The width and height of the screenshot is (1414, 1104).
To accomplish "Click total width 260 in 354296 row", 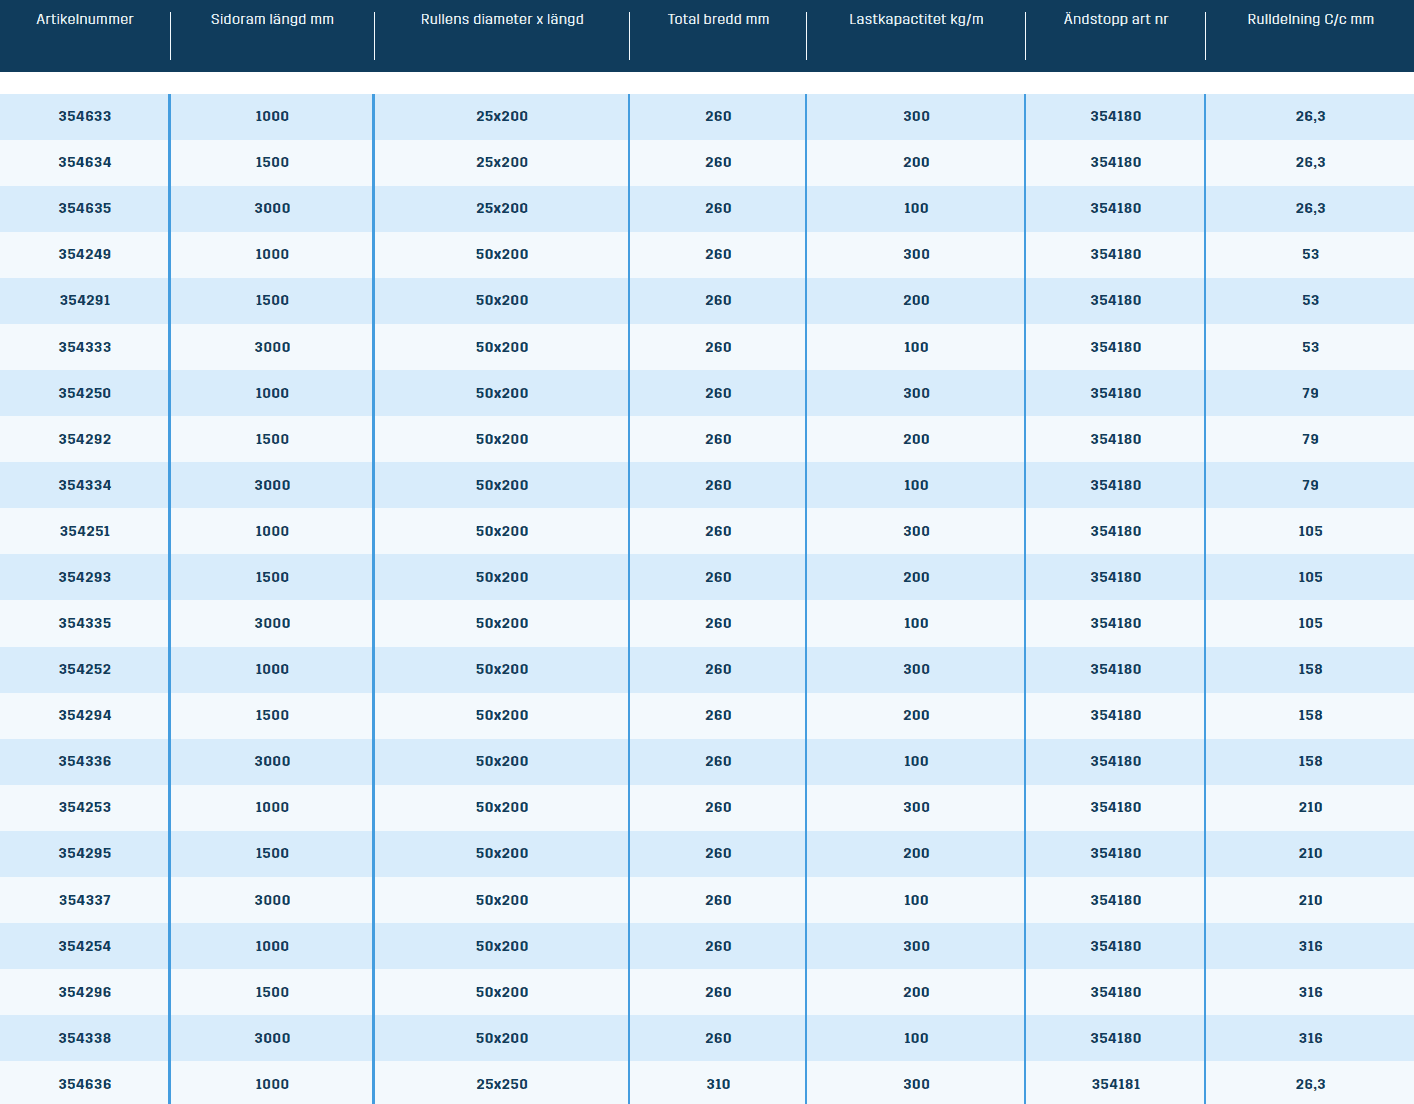I will coord(718,992).
